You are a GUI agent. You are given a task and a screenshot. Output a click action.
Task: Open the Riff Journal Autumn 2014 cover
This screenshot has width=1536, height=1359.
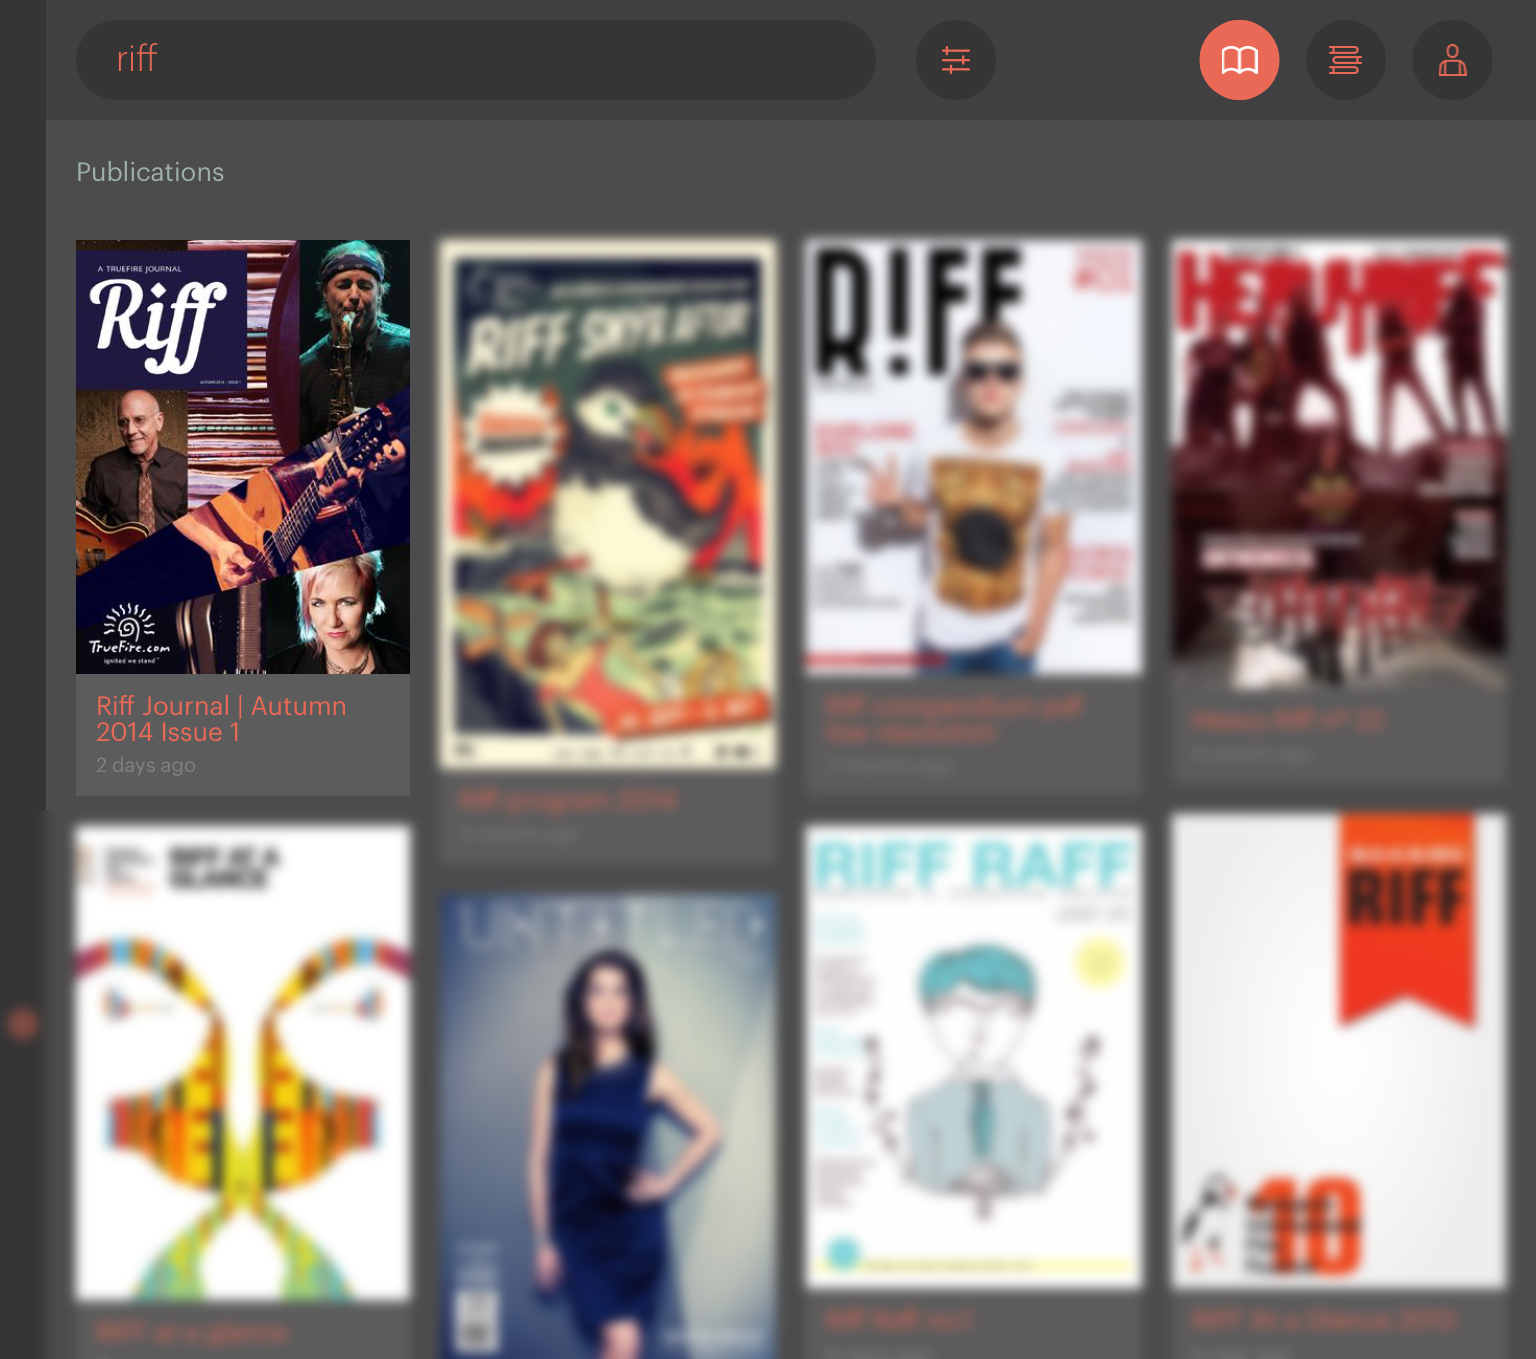tap(243, 457)
